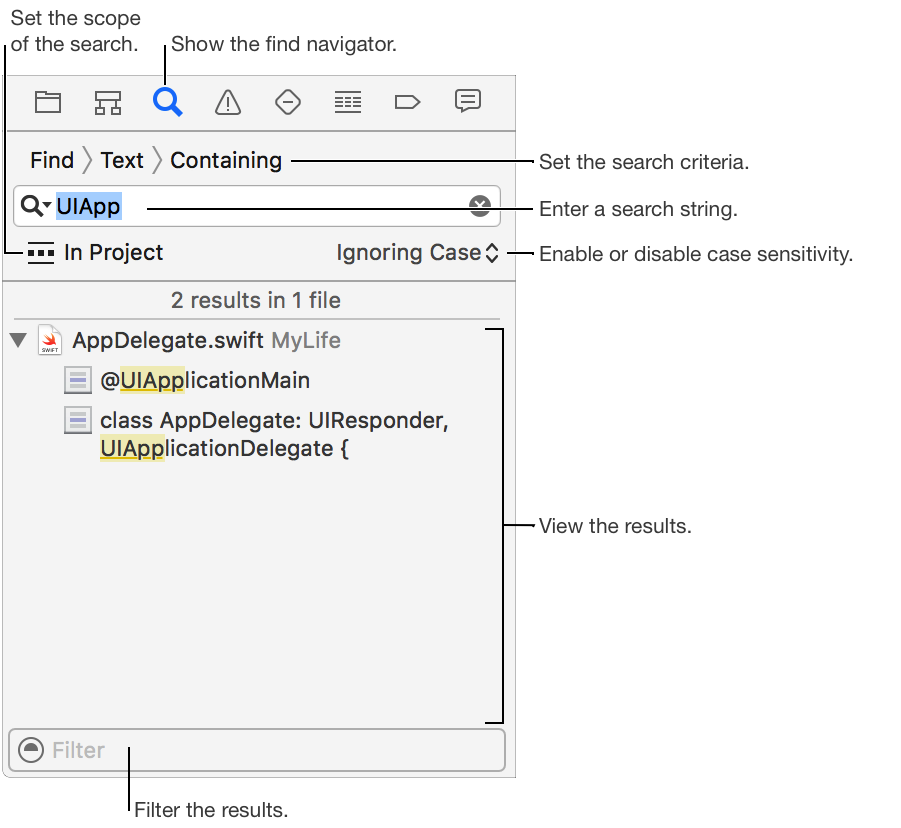Switch to the test navigator
This screenshot has width=901, height=828.
288,101
